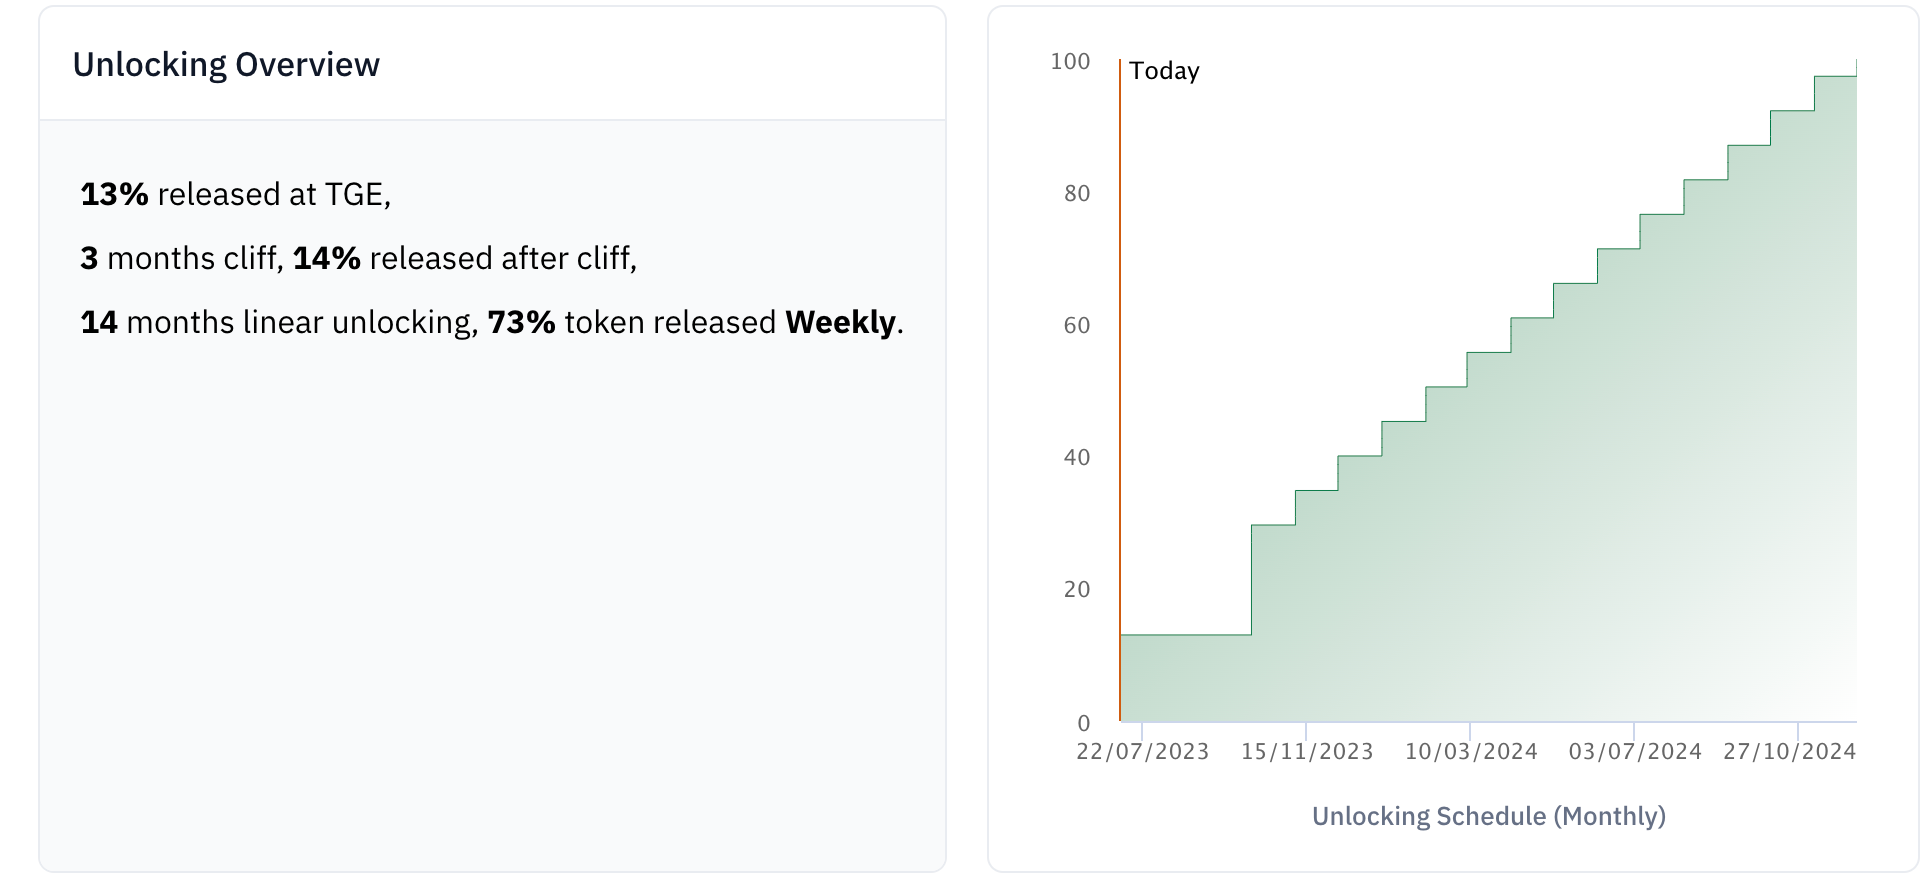Click the bold "14%" released after cliff value

click(x=326, y=258)
